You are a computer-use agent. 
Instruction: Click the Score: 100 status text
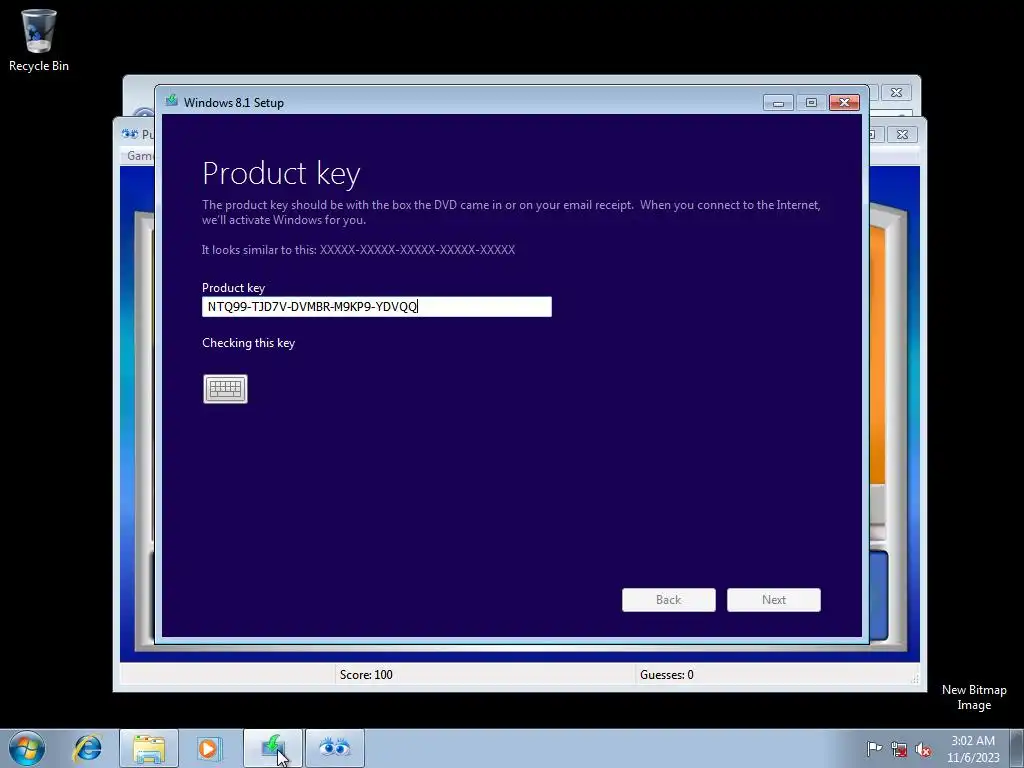click(366, 675)
